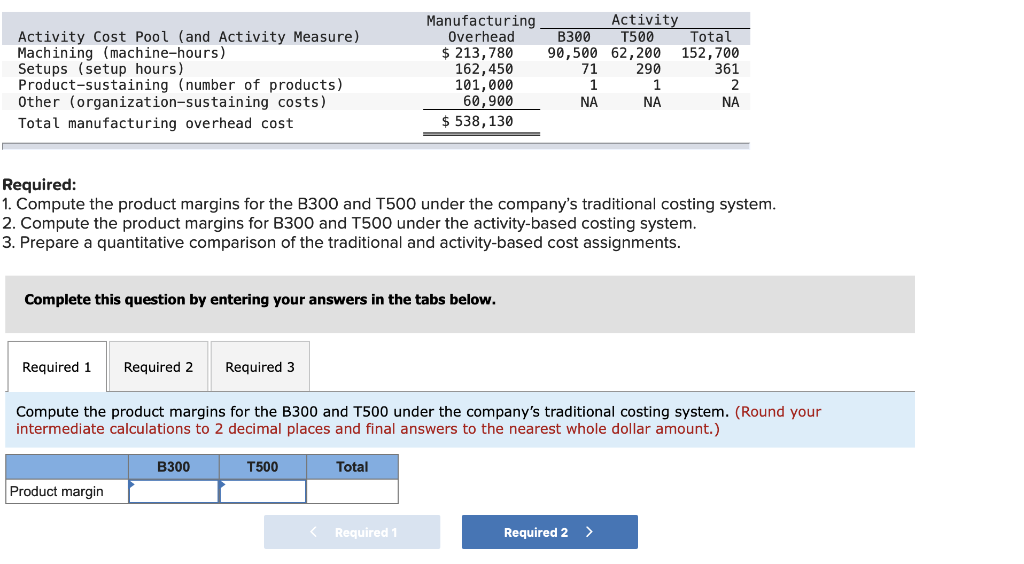Click the disabled previous Required 1 button
The height and width of the screenshot is (564, 1024).
[352, 532]
